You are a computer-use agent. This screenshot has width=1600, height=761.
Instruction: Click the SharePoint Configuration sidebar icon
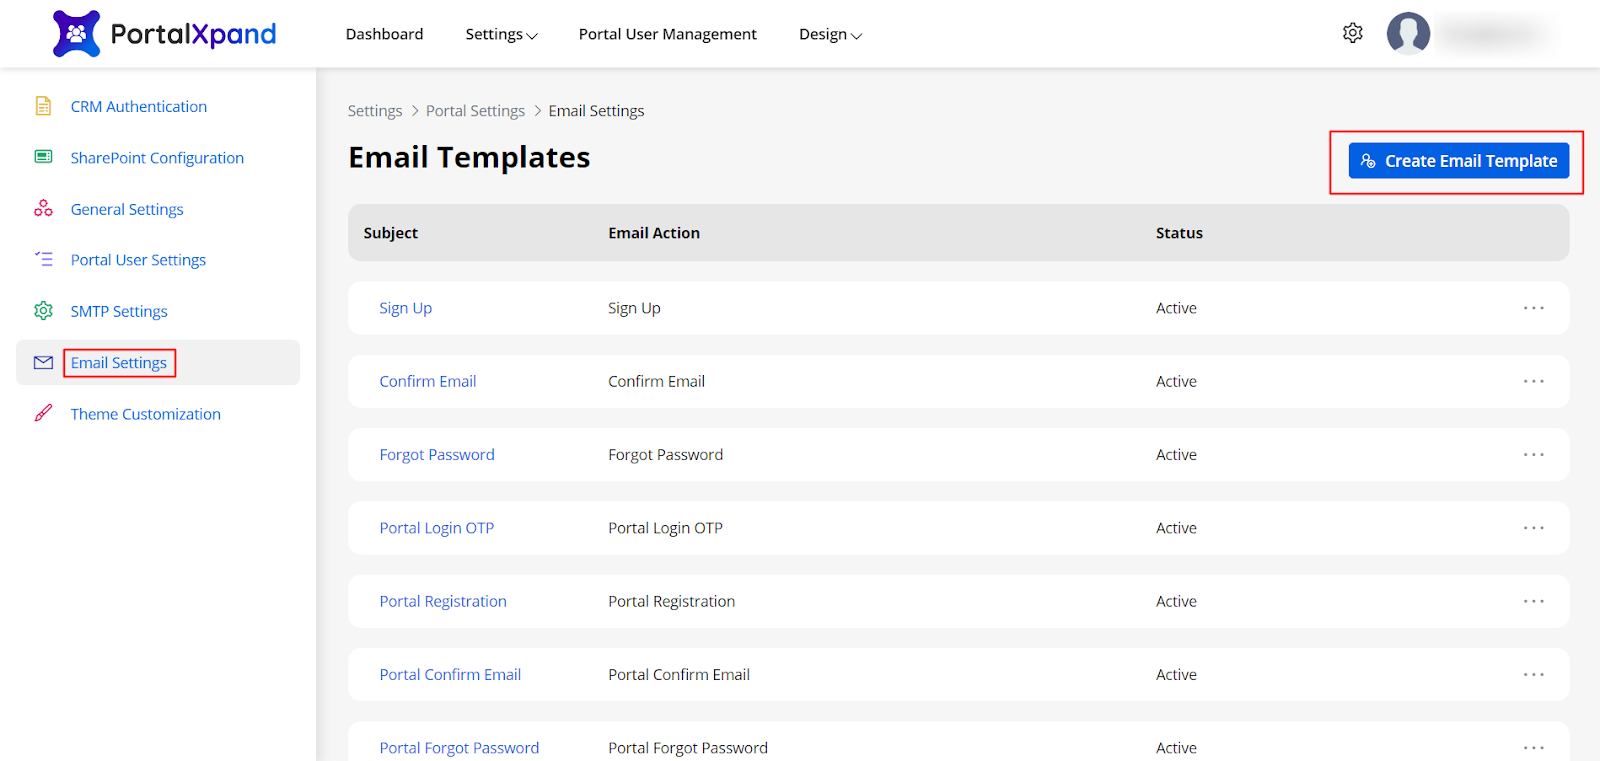coord(43,157)
